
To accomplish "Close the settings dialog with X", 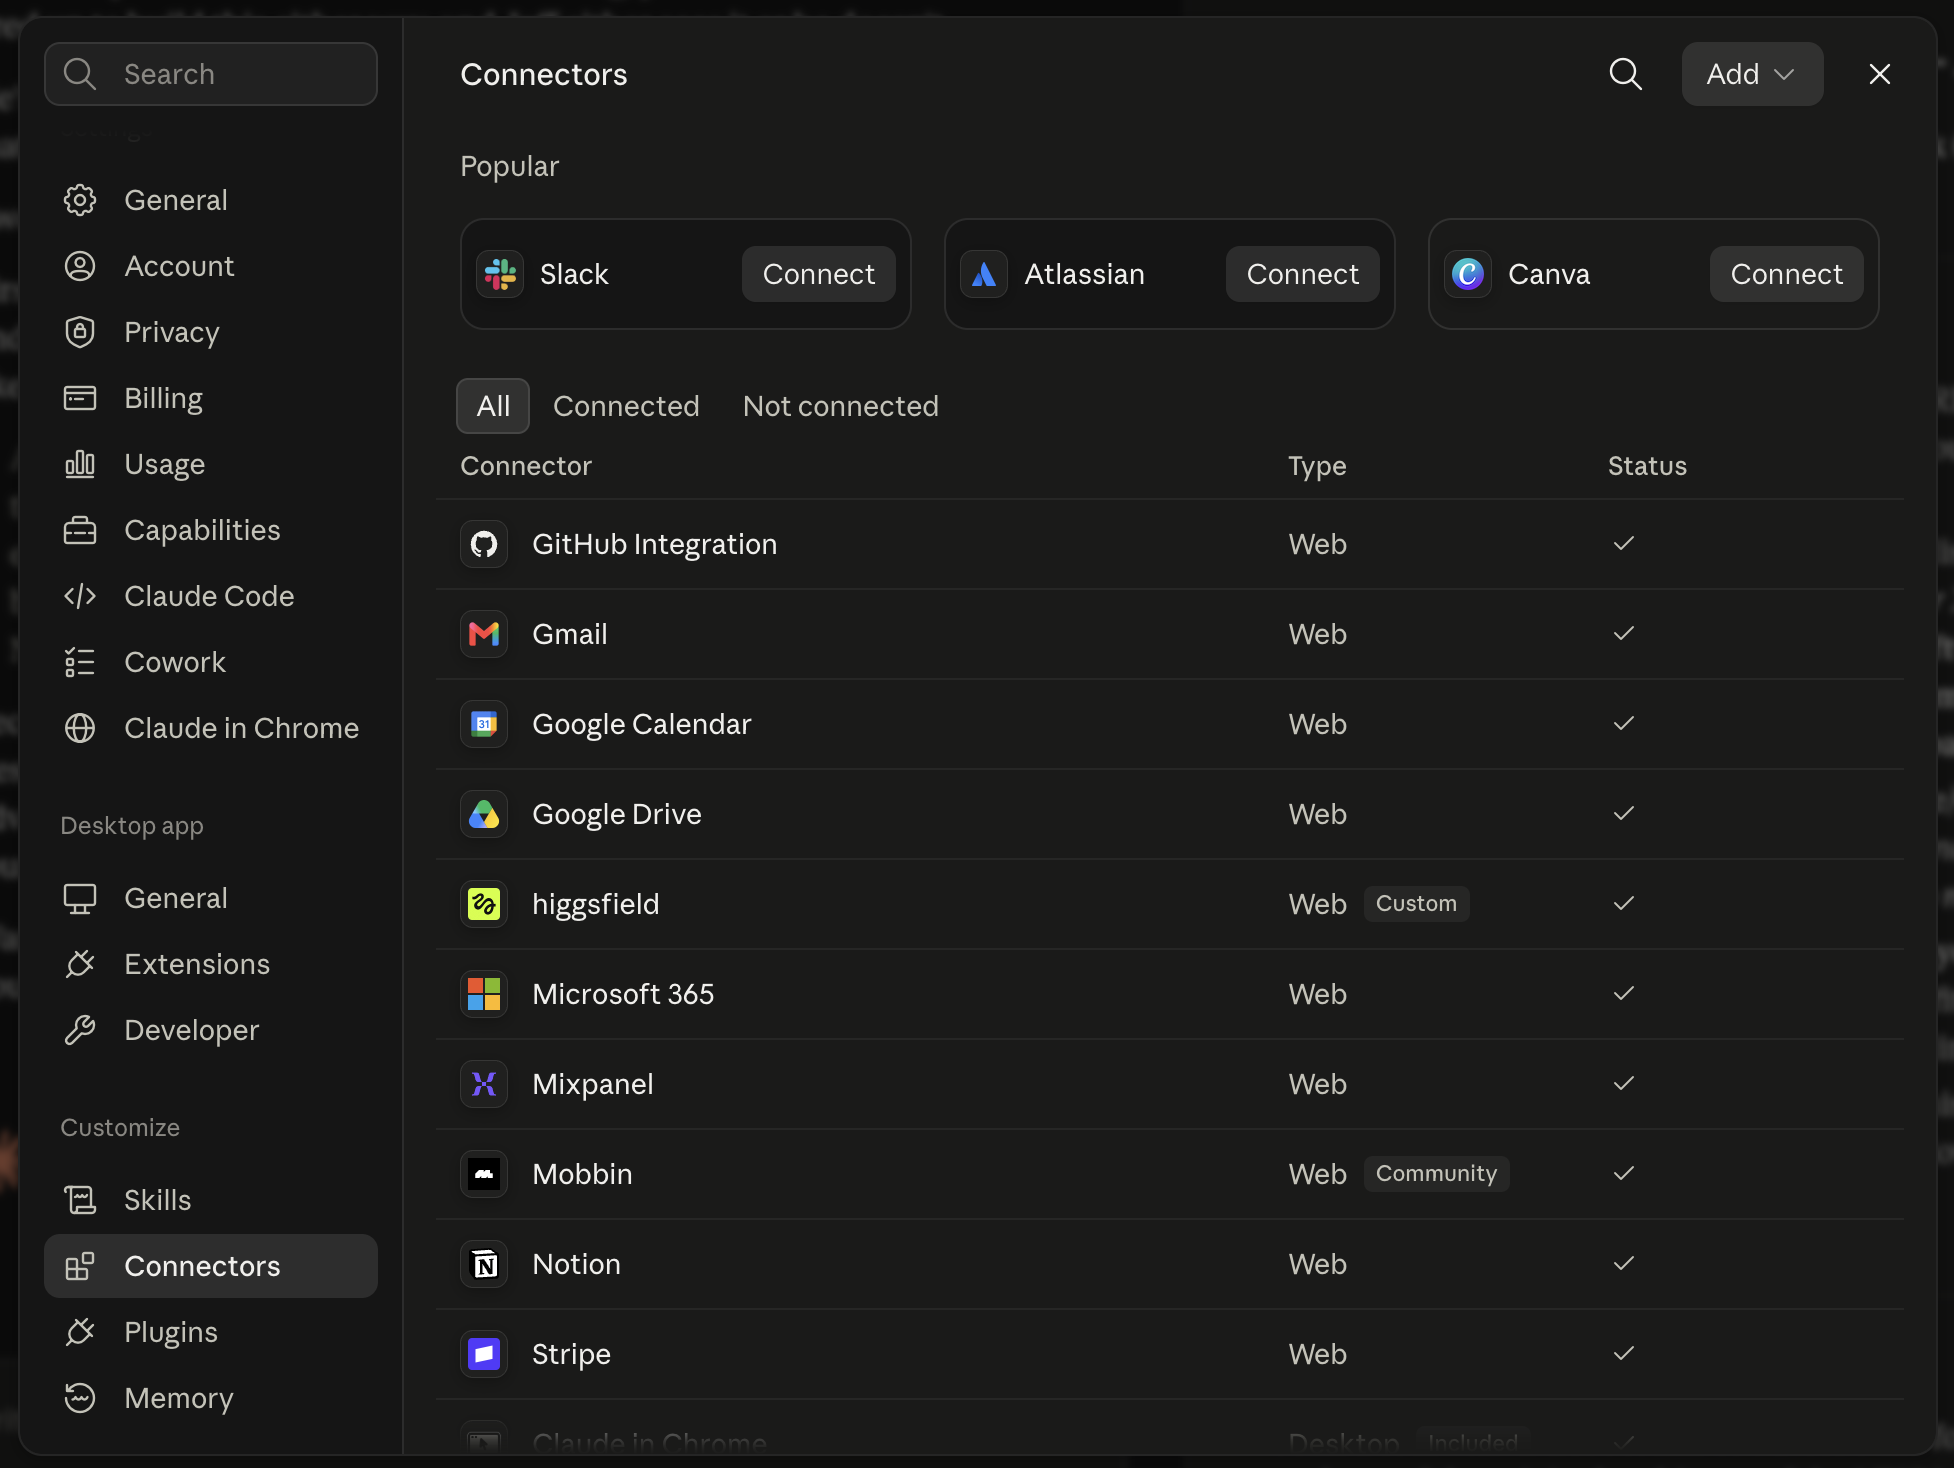I will (x=1880, y=74).
